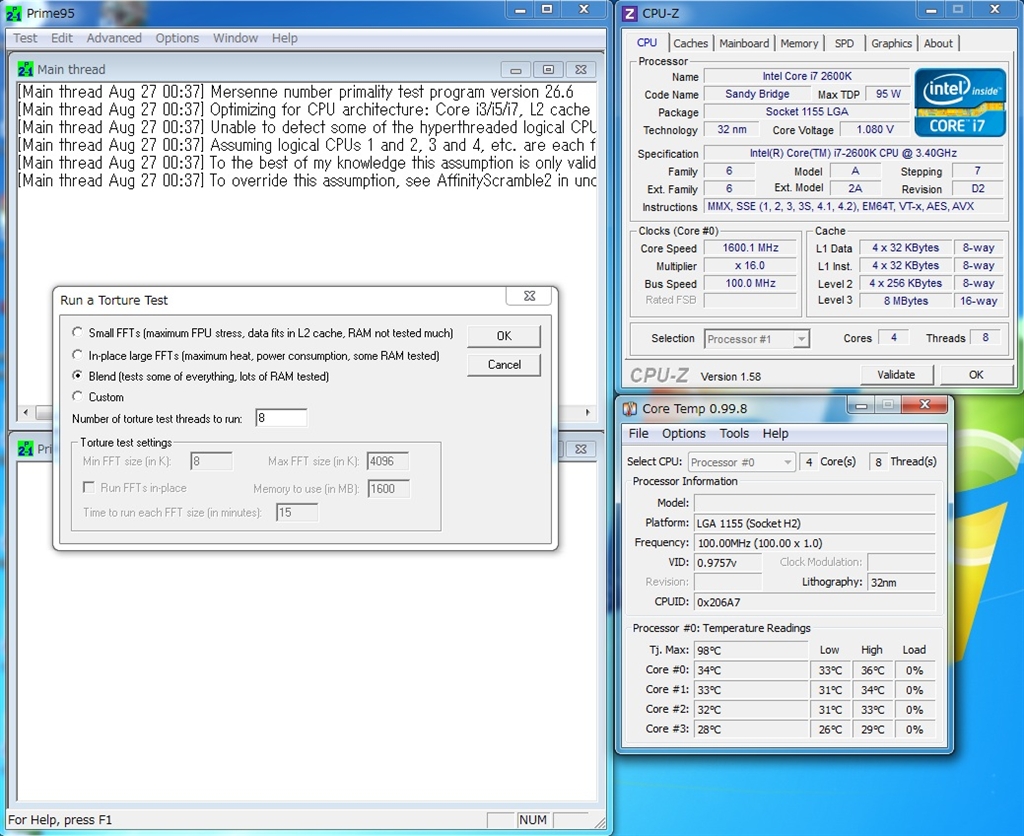Click the Core Temp thermometer title icon

coord(629,408)
